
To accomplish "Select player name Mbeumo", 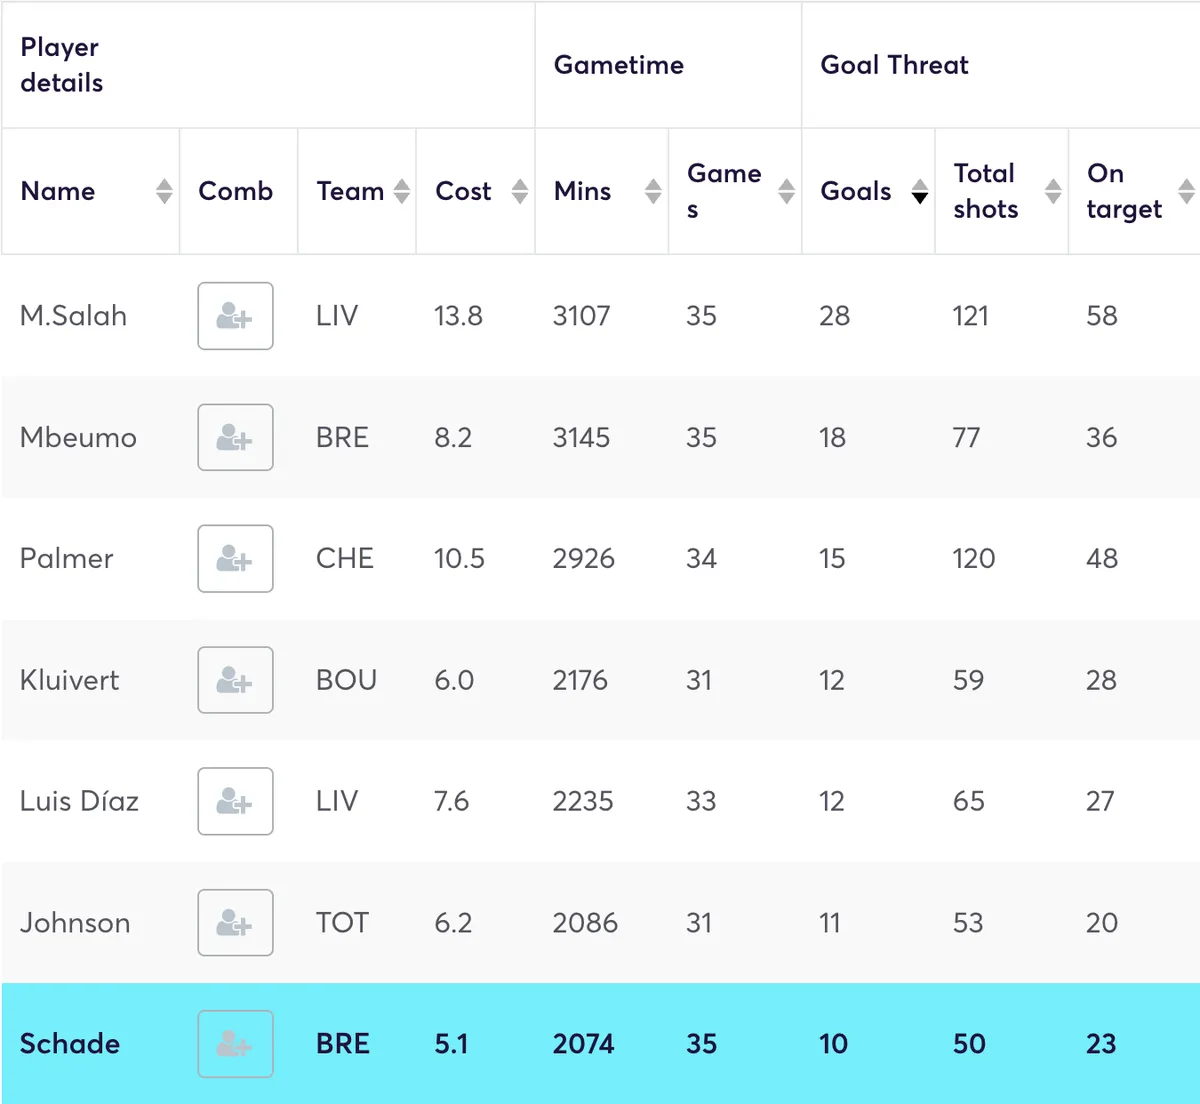I will tap(78, 437).
